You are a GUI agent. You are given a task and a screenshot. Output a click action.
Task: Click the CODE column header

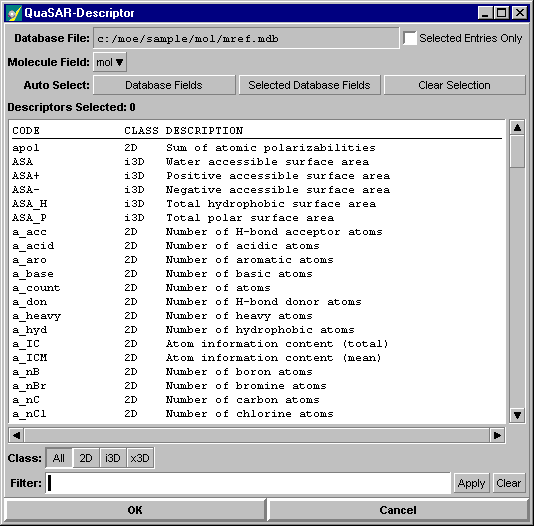coord(26,131)
